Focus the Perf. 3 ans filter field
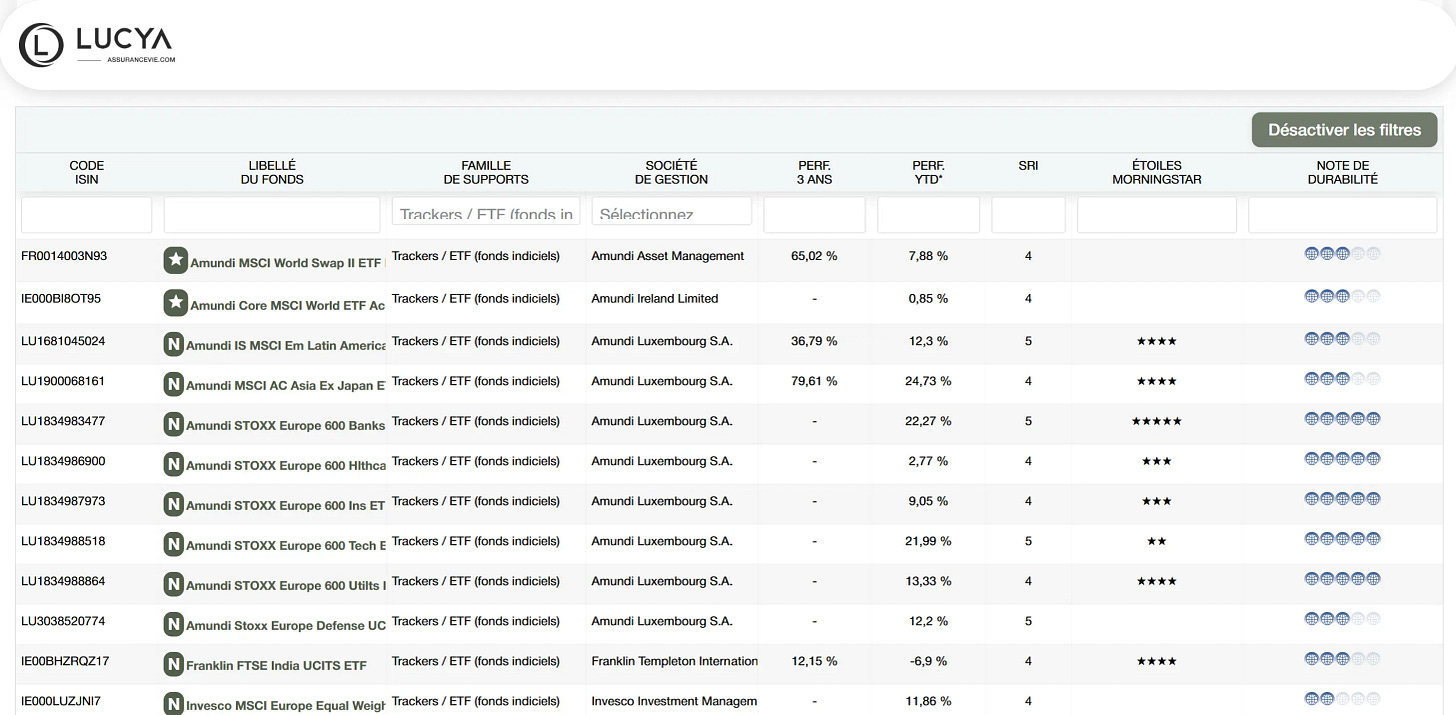Viewport: 1456px width, 715px height. [814, 215]
